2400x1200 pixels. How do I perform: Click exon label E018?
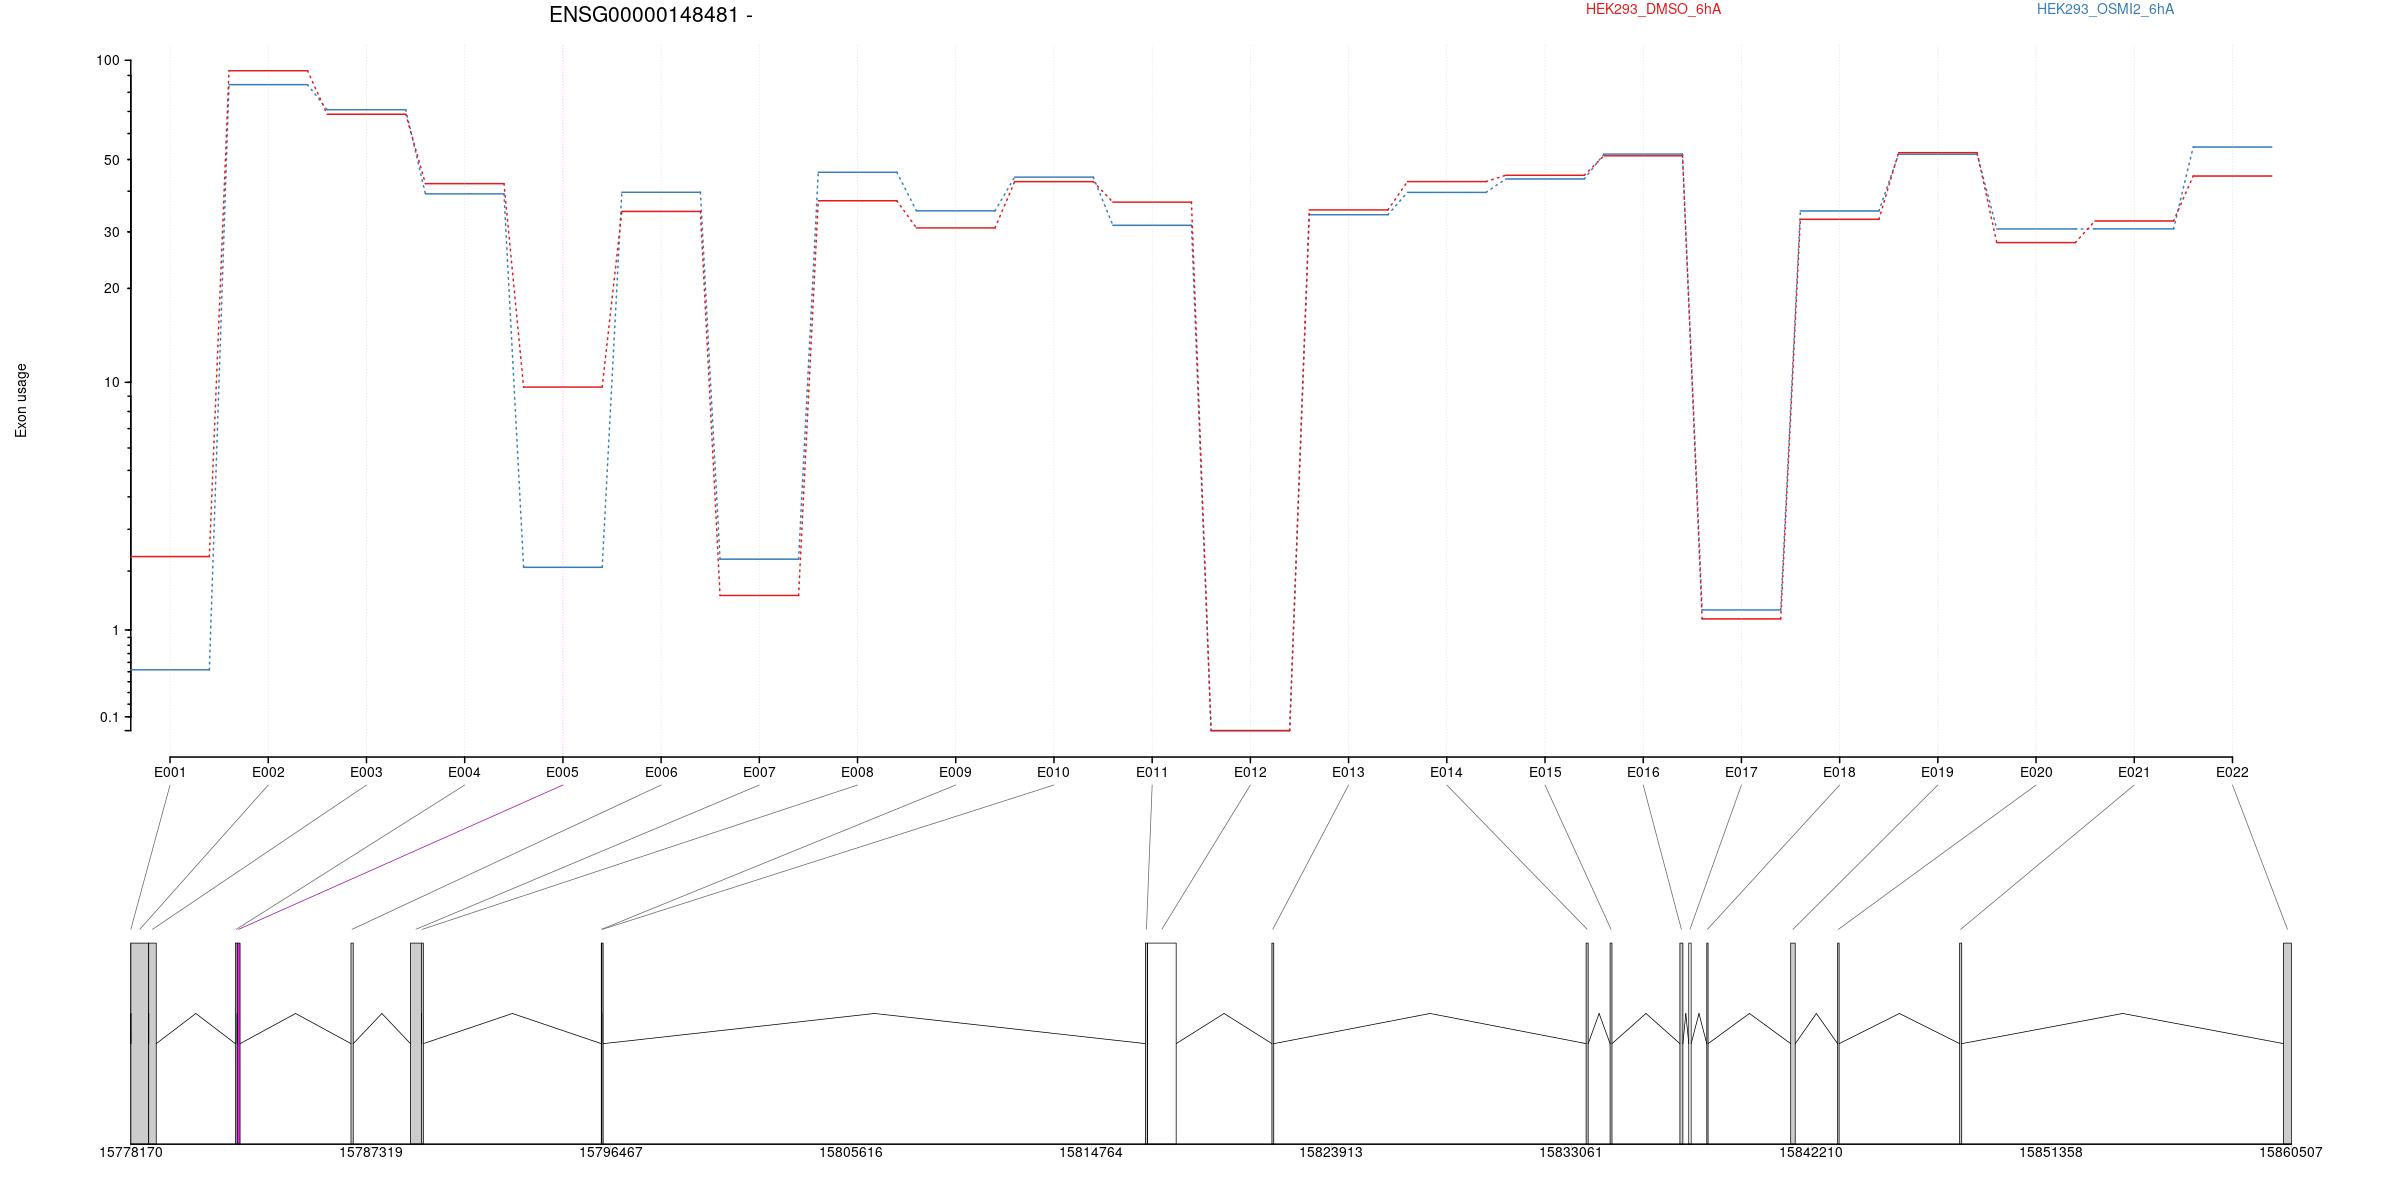coord(1839,772)
